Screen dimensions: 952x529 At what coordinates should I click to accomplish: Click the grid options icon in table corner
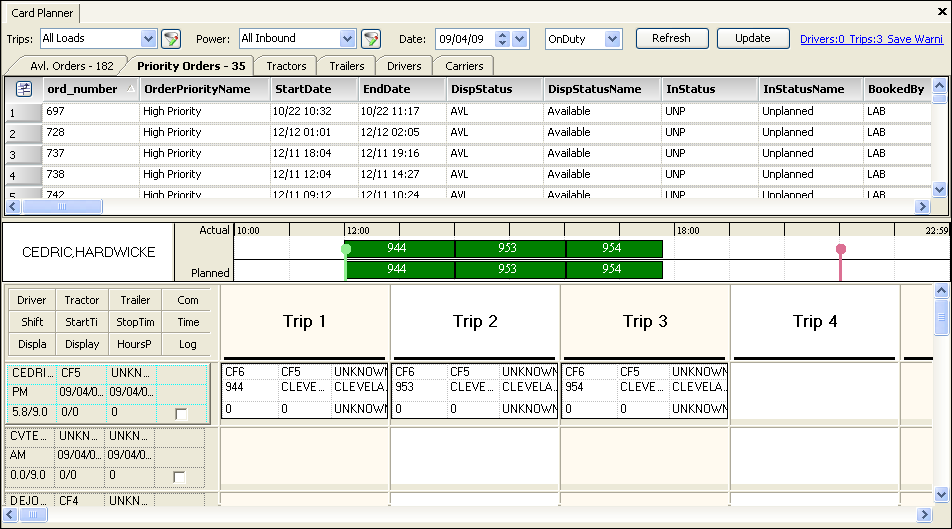pyautogui.click(x=23, y=89)
